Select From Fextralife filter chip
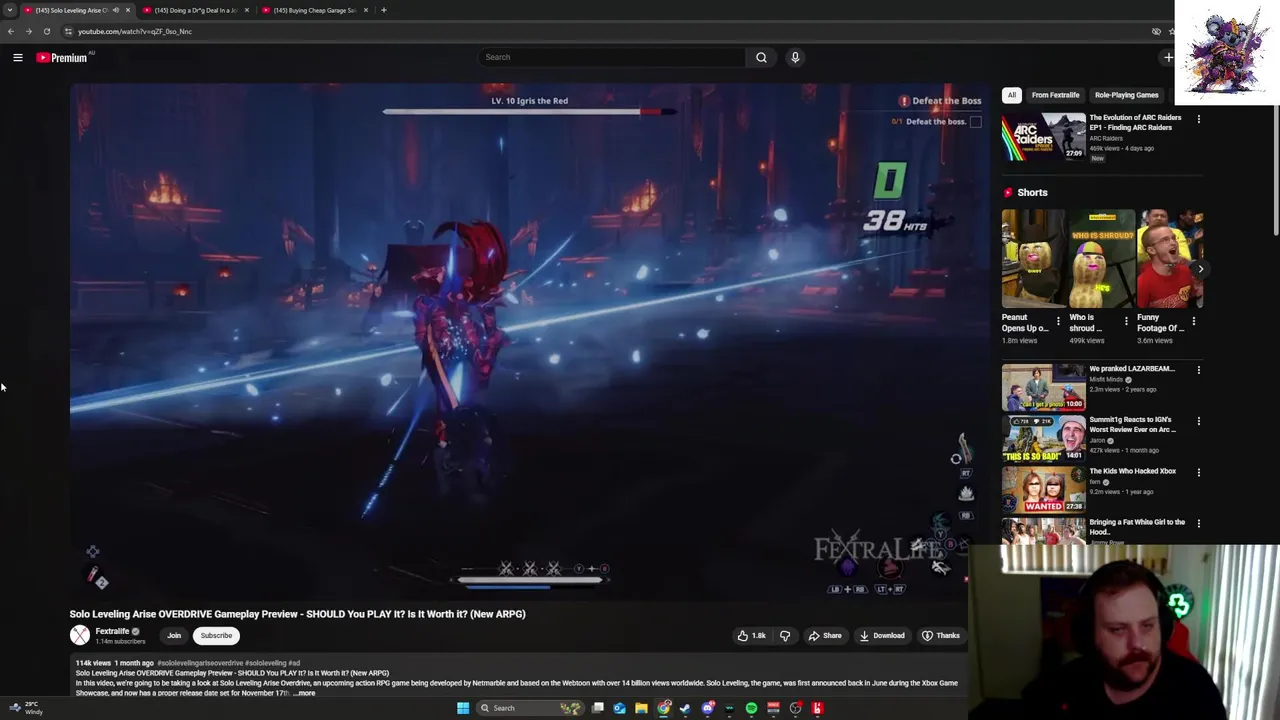 [1055, 95]
